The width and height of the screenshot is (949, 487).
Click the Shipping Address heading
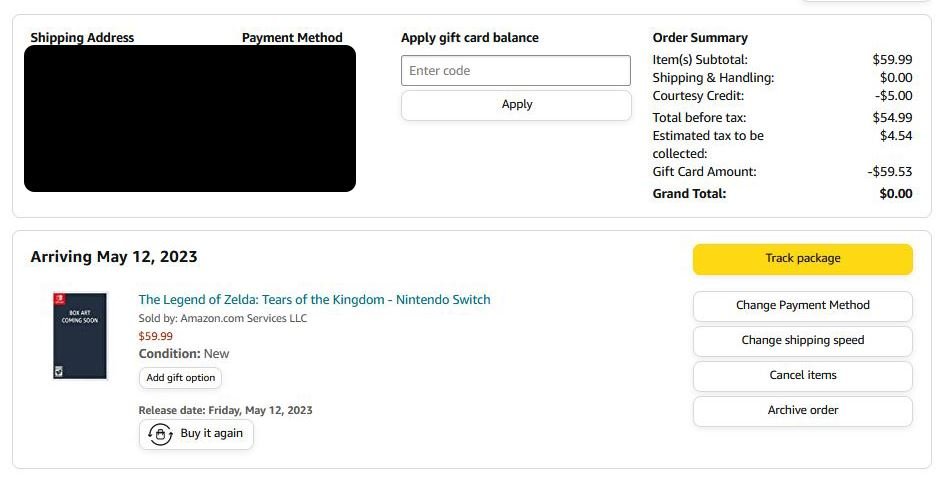(82, 38)
